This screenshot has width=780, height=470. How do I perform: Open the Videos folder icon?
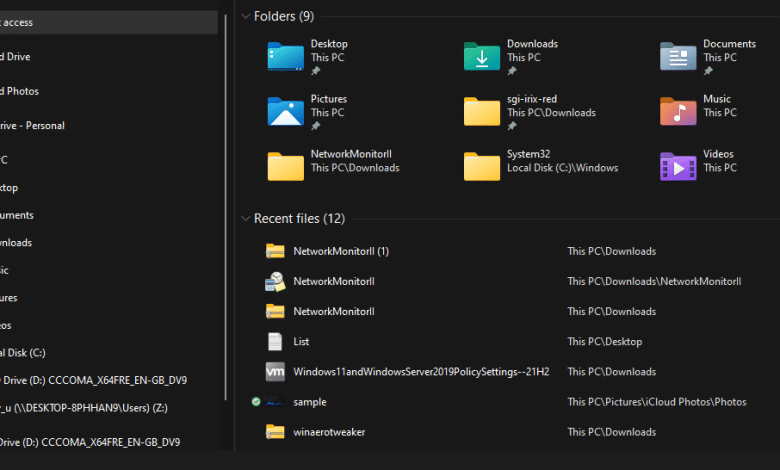coord(678,167)
